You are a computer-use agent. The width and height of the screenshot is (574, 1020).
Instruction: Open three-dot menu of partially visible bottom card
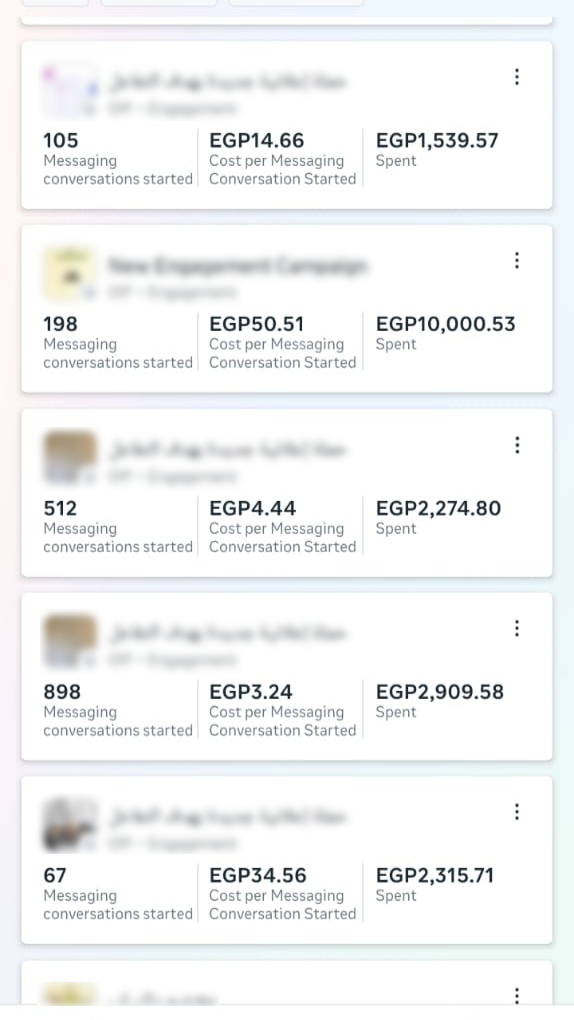click(x=517, y=995)
